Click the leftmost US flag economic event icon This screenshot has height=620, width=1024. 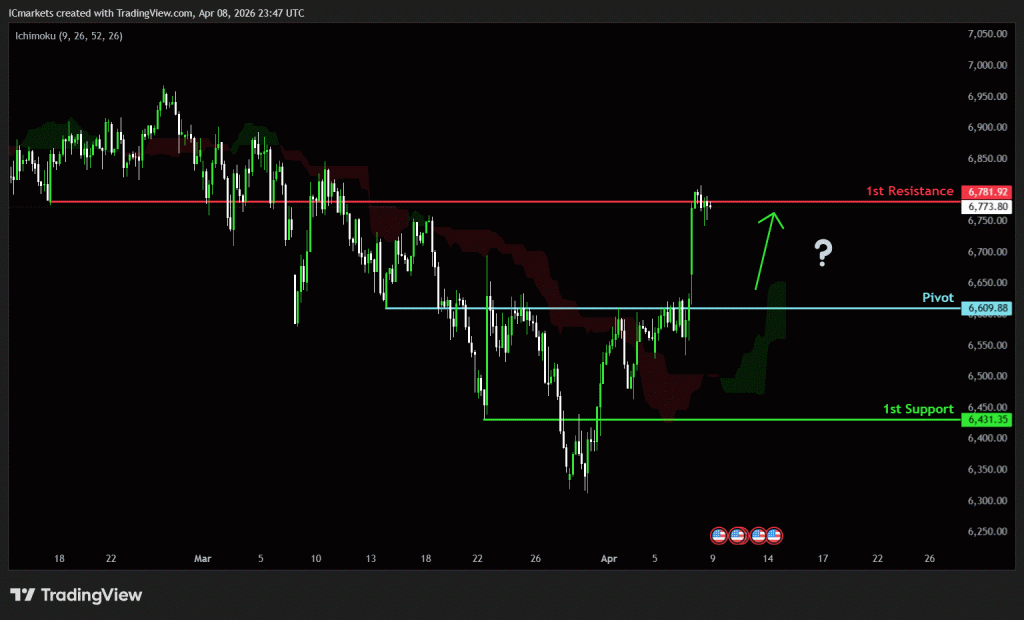(x=718, y=536)
